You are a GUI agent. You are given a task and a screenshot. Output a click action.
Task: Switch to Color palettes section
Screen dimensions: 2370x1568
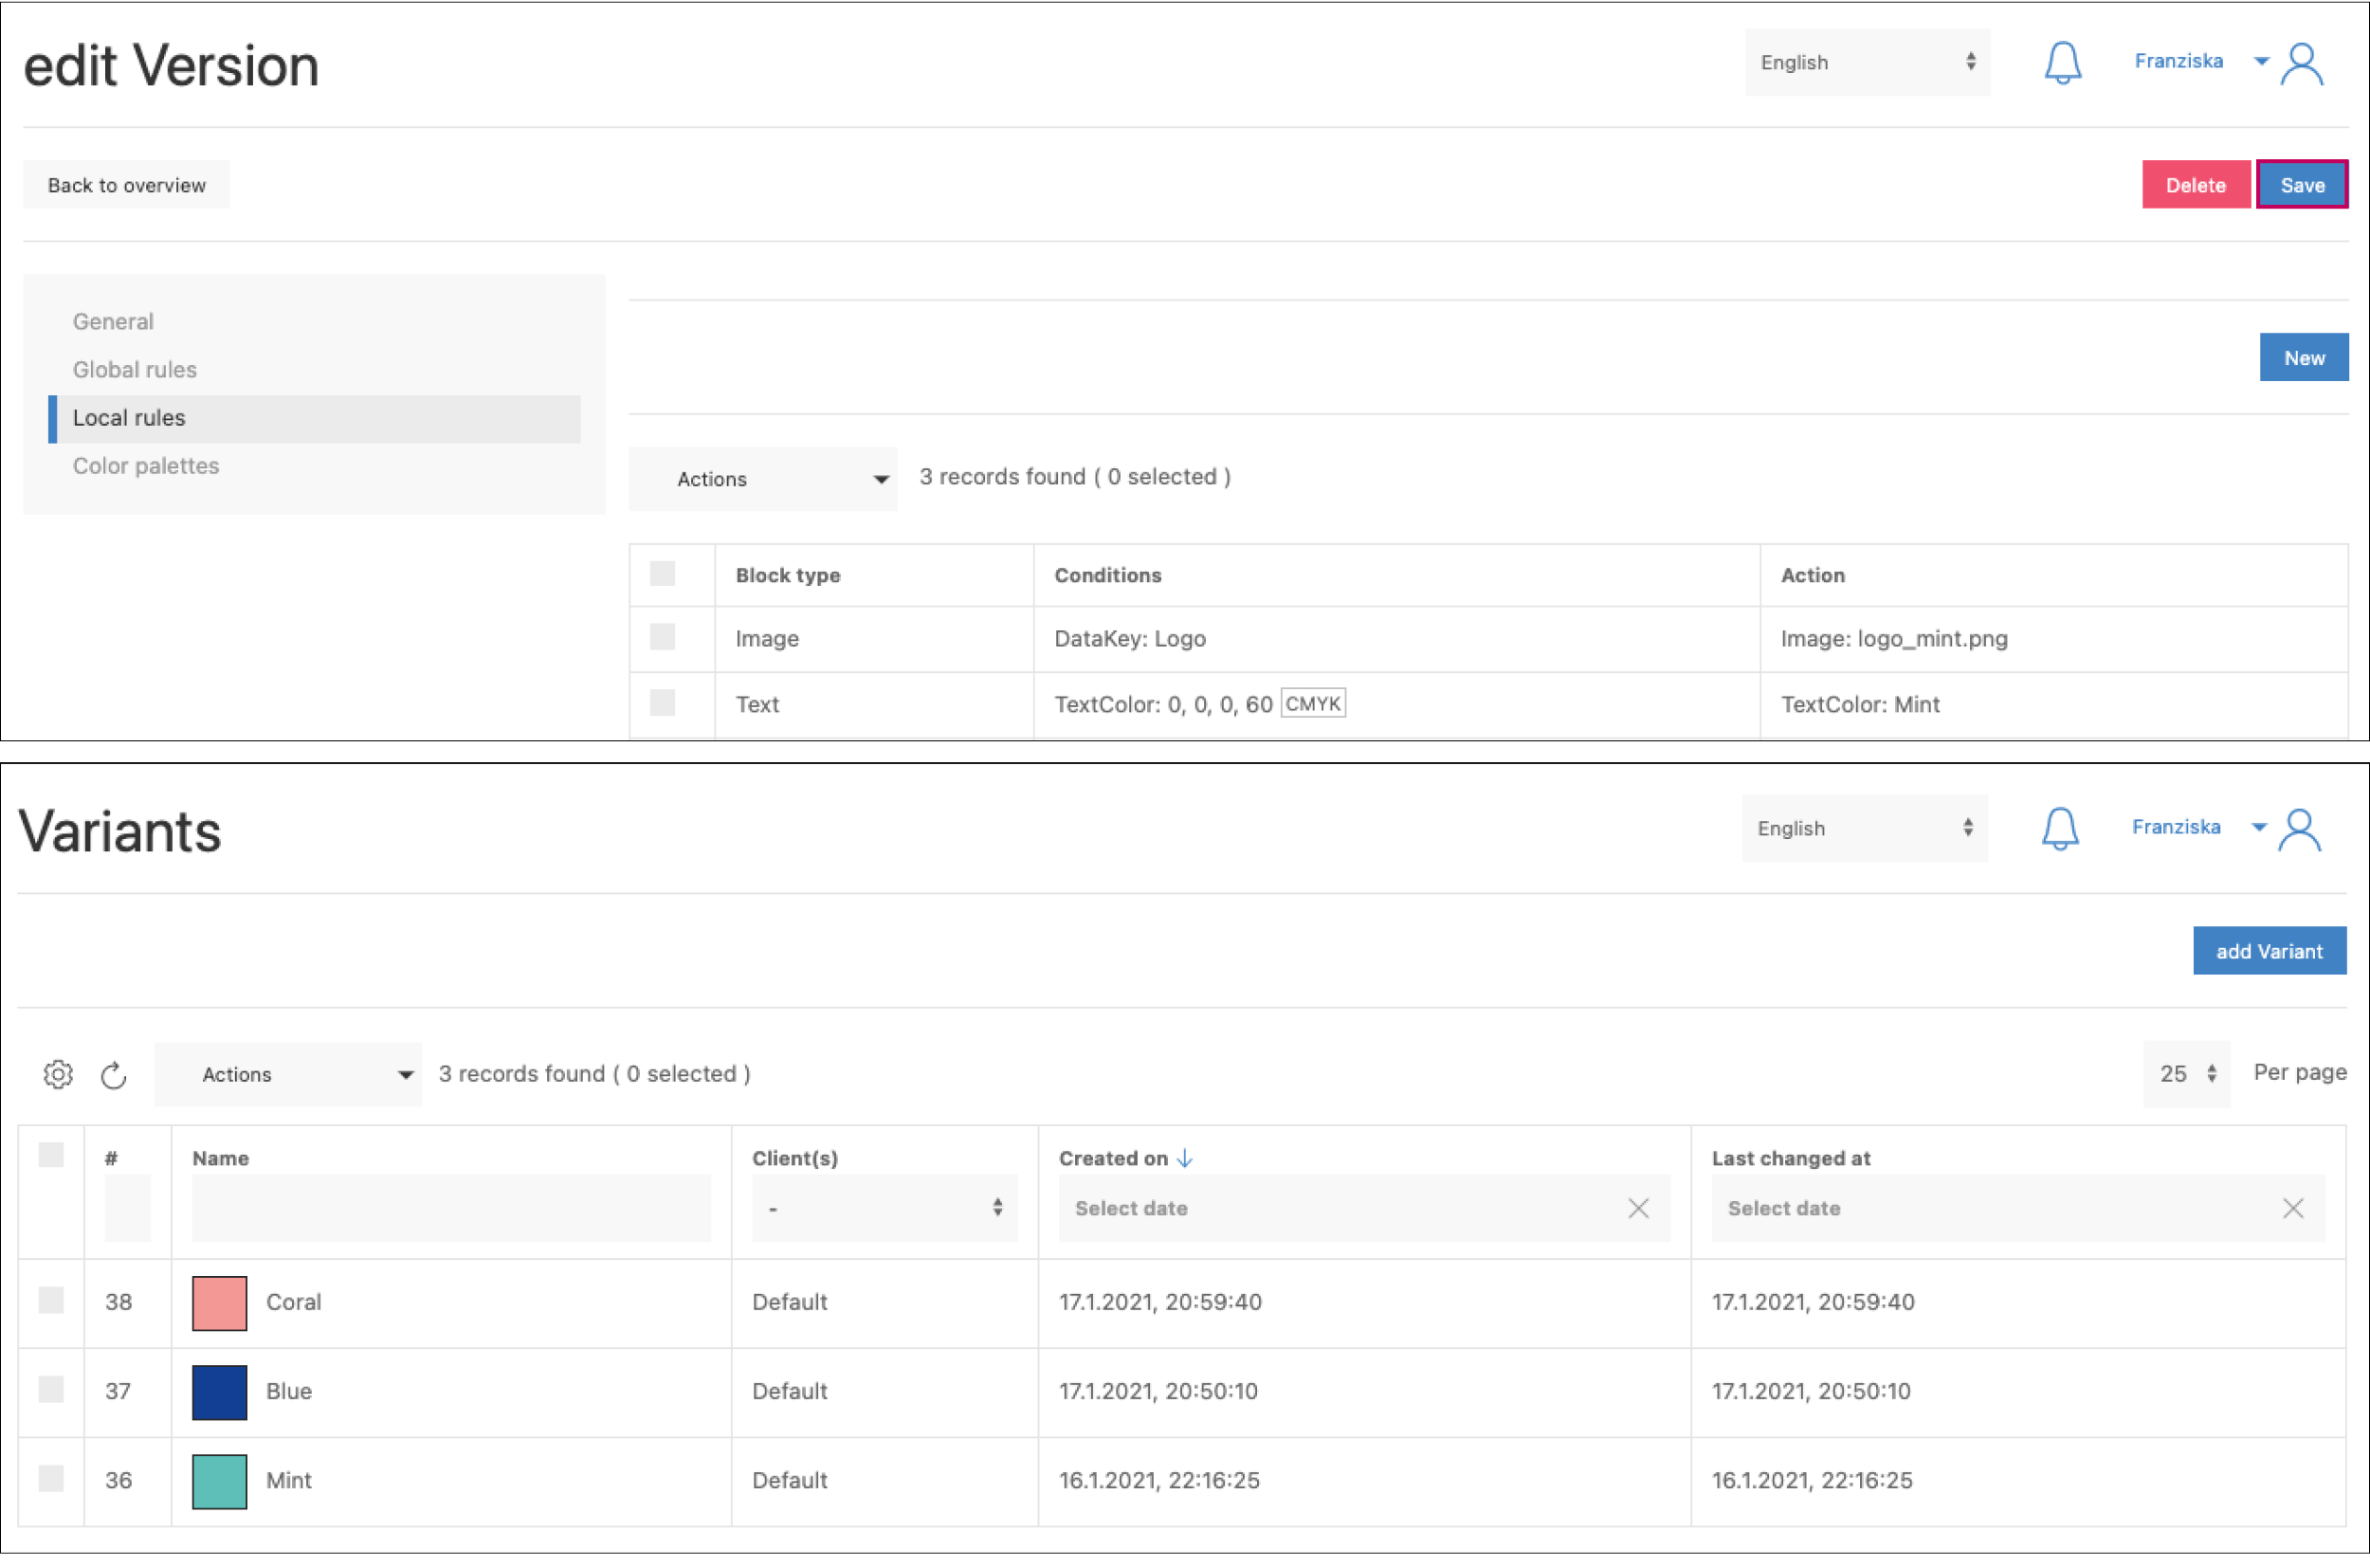(x=146, y=466)
